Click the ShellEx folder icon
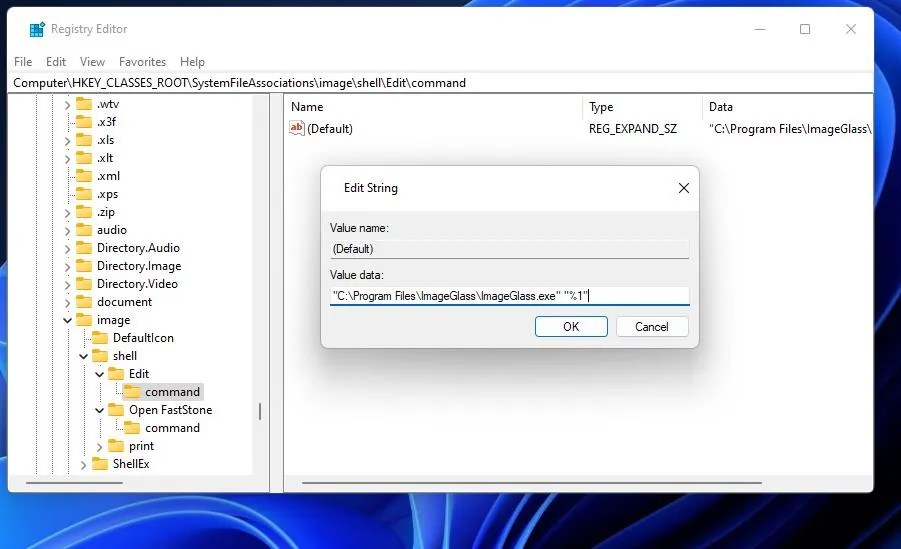Viewport: 901px width, 549px height. point(100,463)
